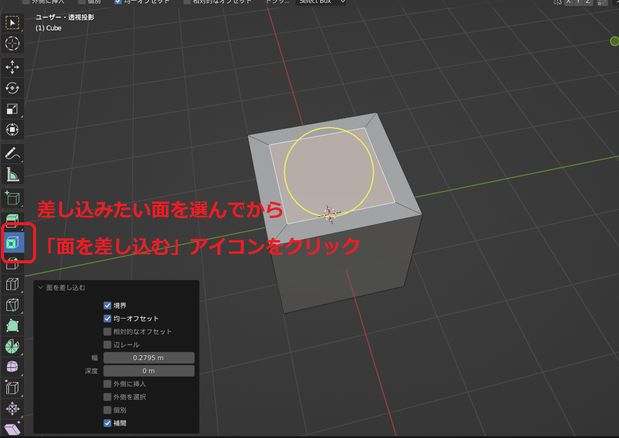Check the 辺レール checkbox
619x438 pixels.
point(107,344)
